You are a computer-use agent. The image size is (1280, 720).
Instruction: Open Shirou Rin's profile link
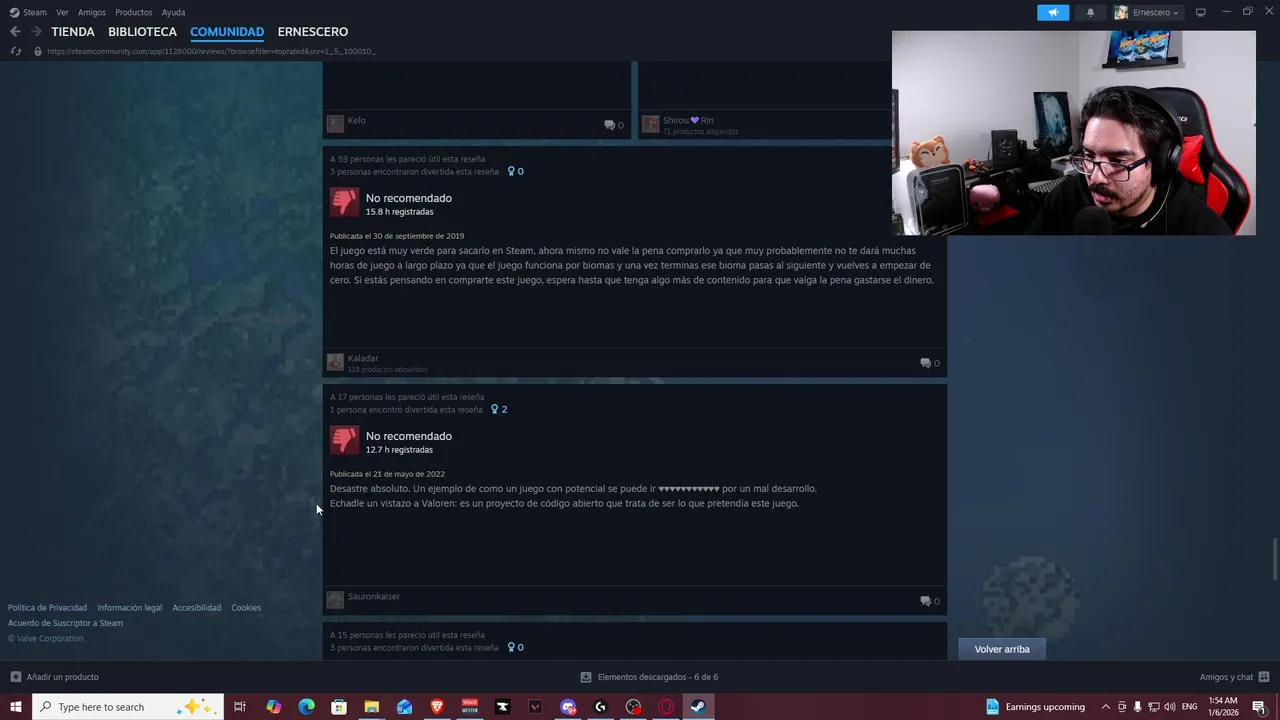tap(688, 120)
